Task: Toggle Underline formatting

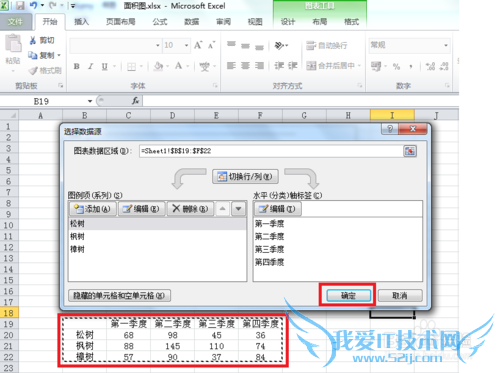Action: [x=105, y=66]
